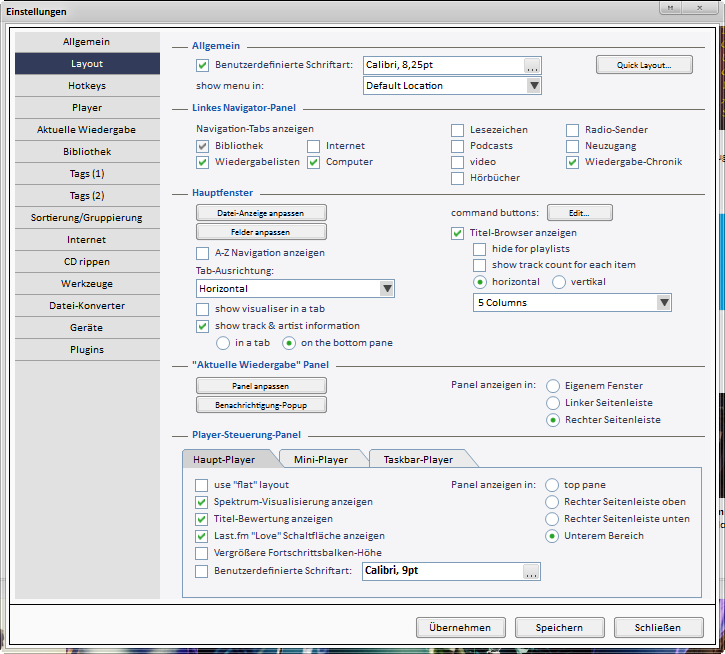Expand the 5 Columns dropdown
Screen dimensions: 725x654
[572, 303]
